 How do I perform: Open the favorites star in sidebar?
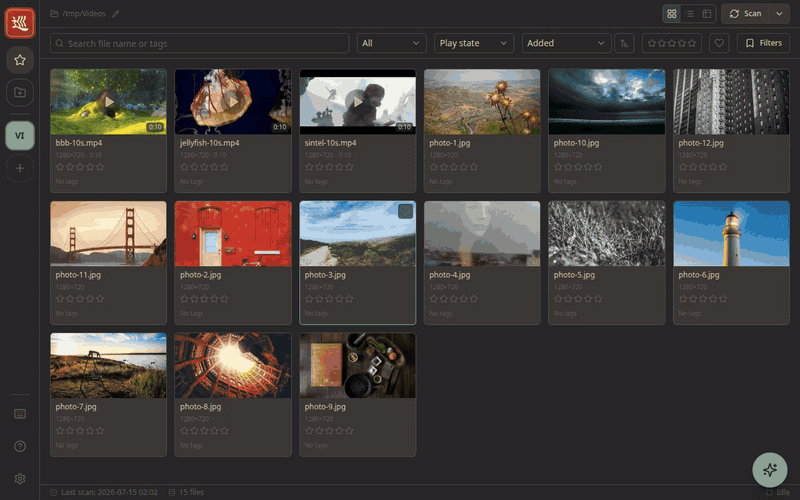tap(20, 60)
